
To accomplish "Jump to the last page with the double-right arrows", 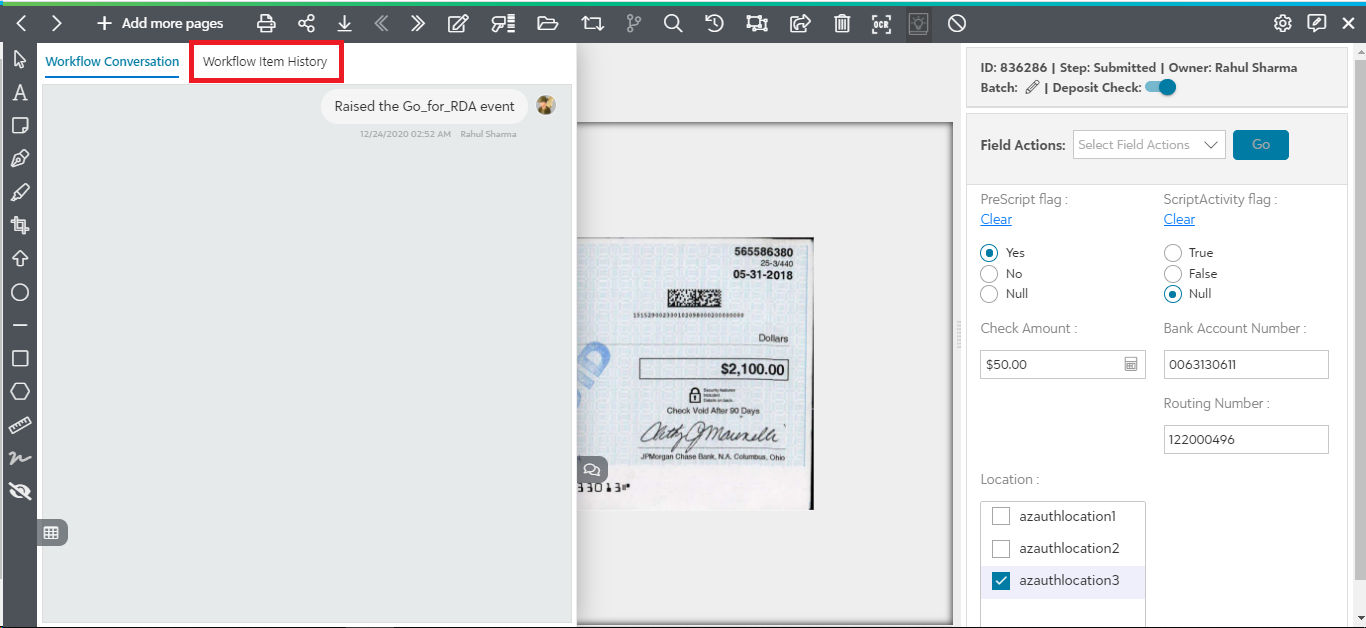I will pyautogui.click(x=418, y=23).
